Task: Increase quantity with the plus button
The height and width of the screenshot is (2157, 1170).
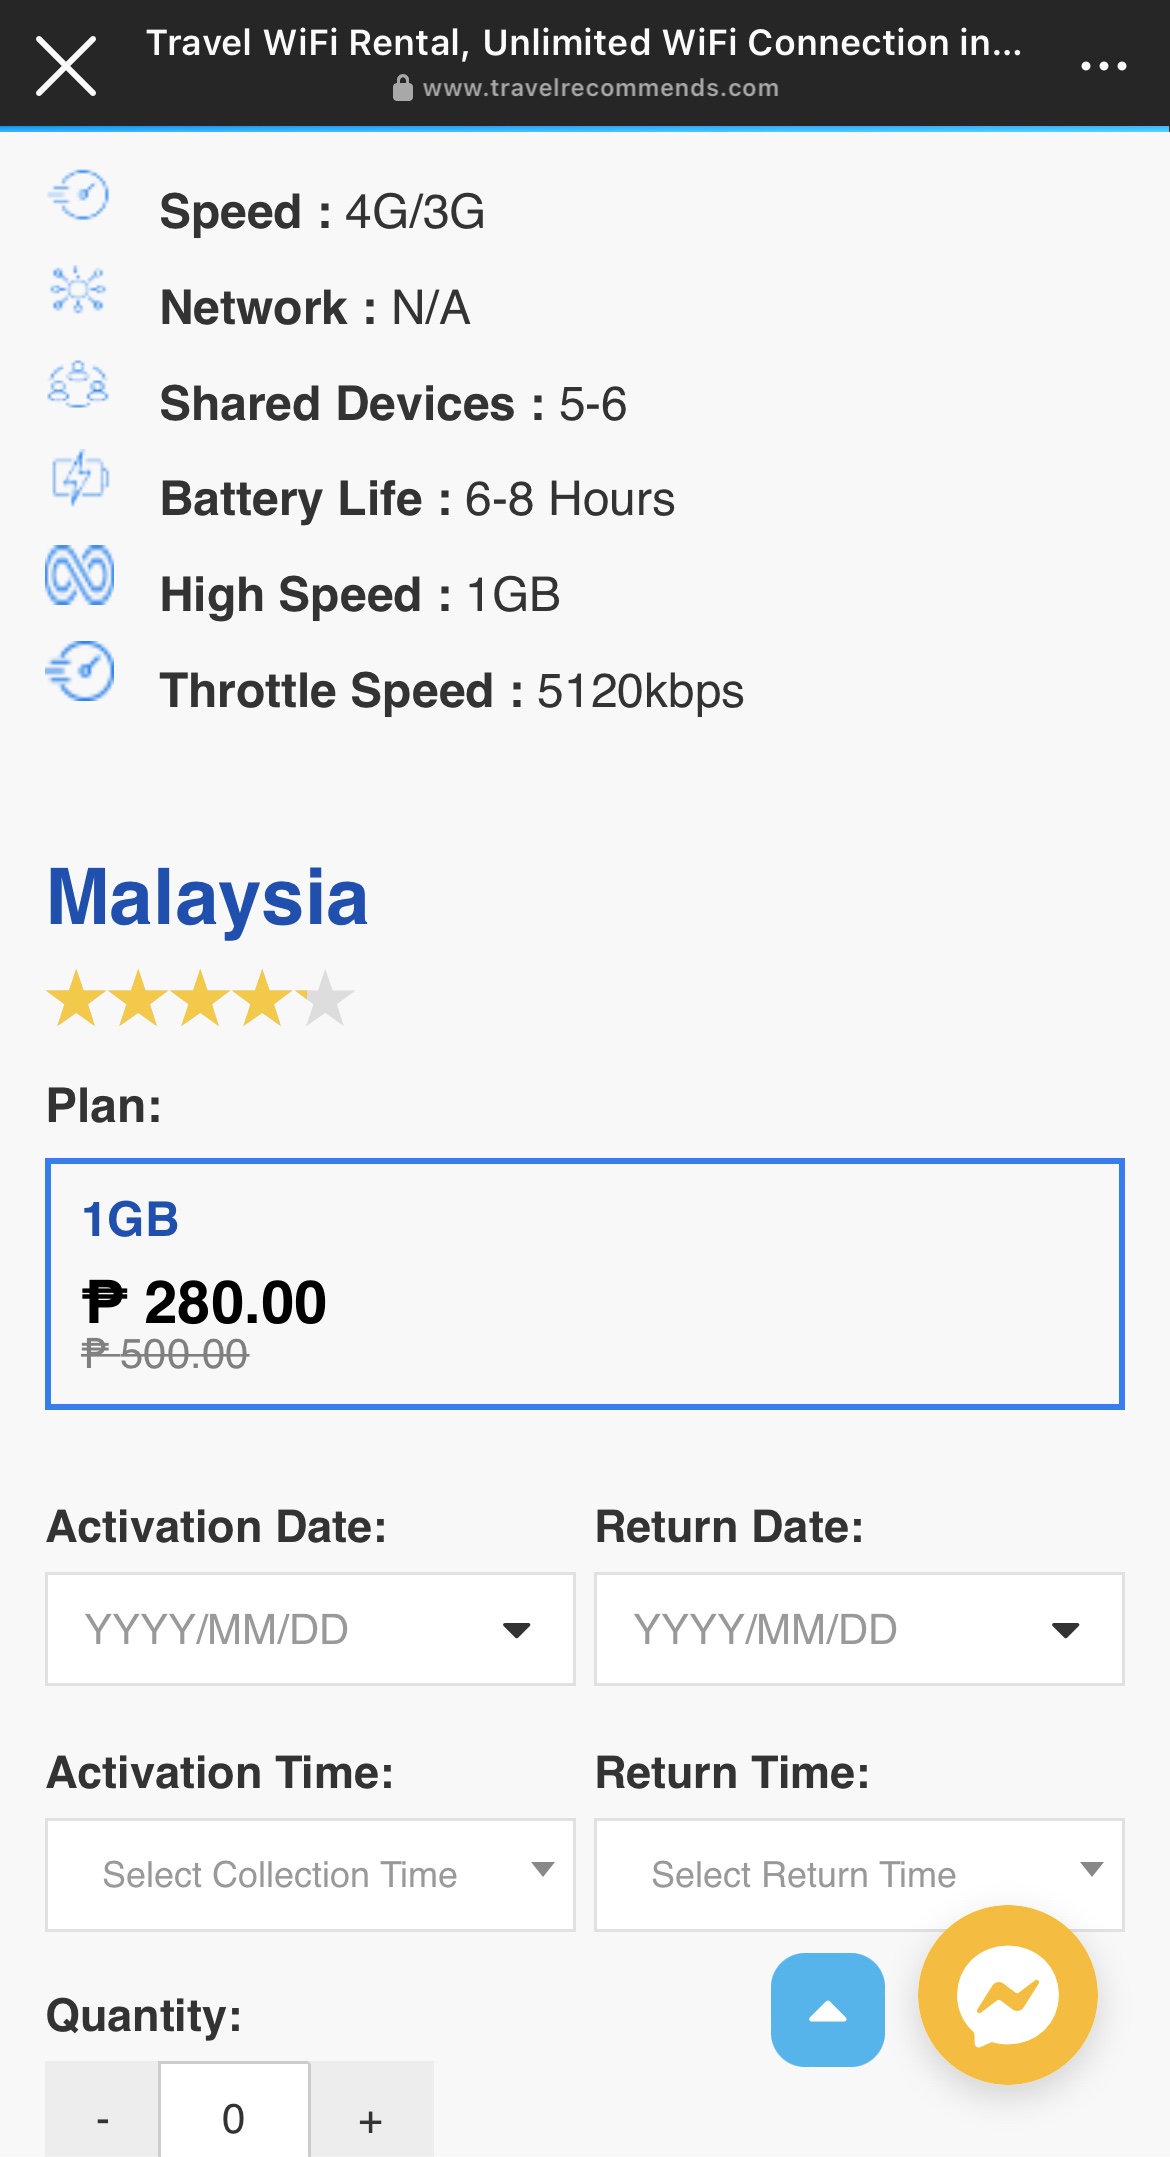Action: [x=371, y=2110]
